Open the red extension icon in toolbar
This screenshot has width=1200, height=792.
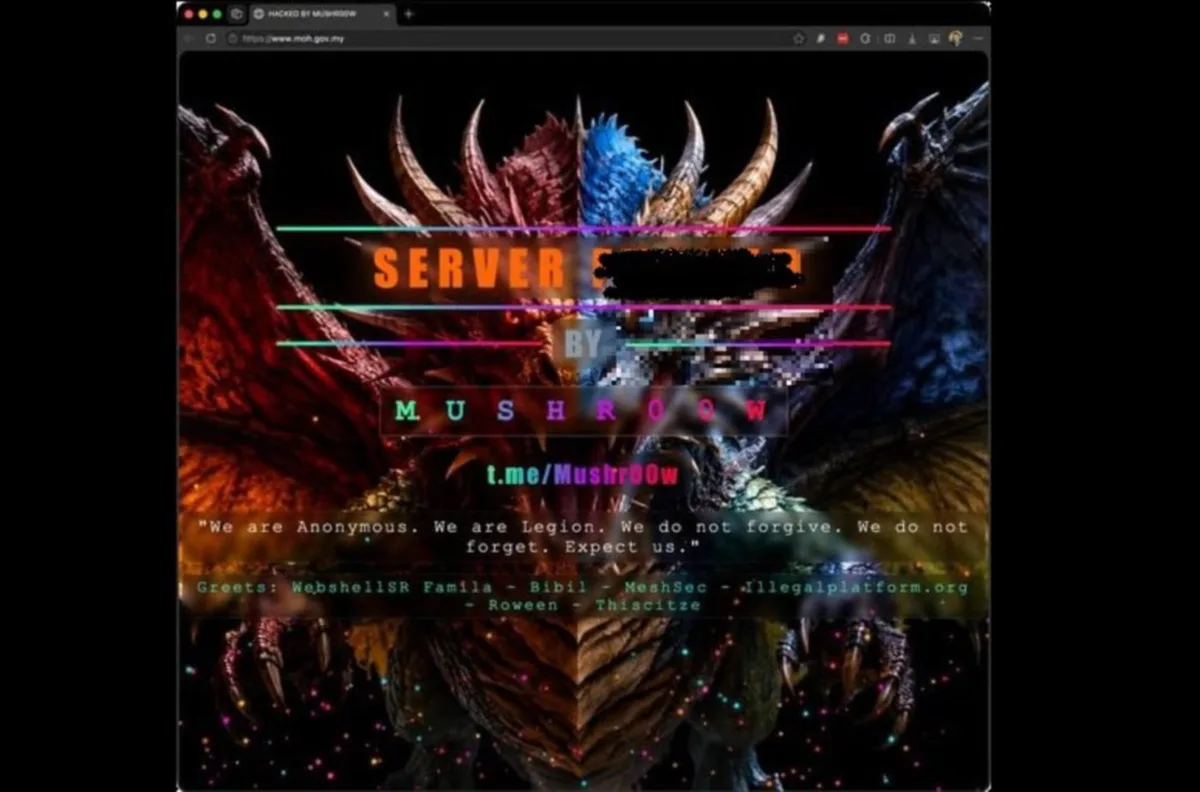pos(843,38)
